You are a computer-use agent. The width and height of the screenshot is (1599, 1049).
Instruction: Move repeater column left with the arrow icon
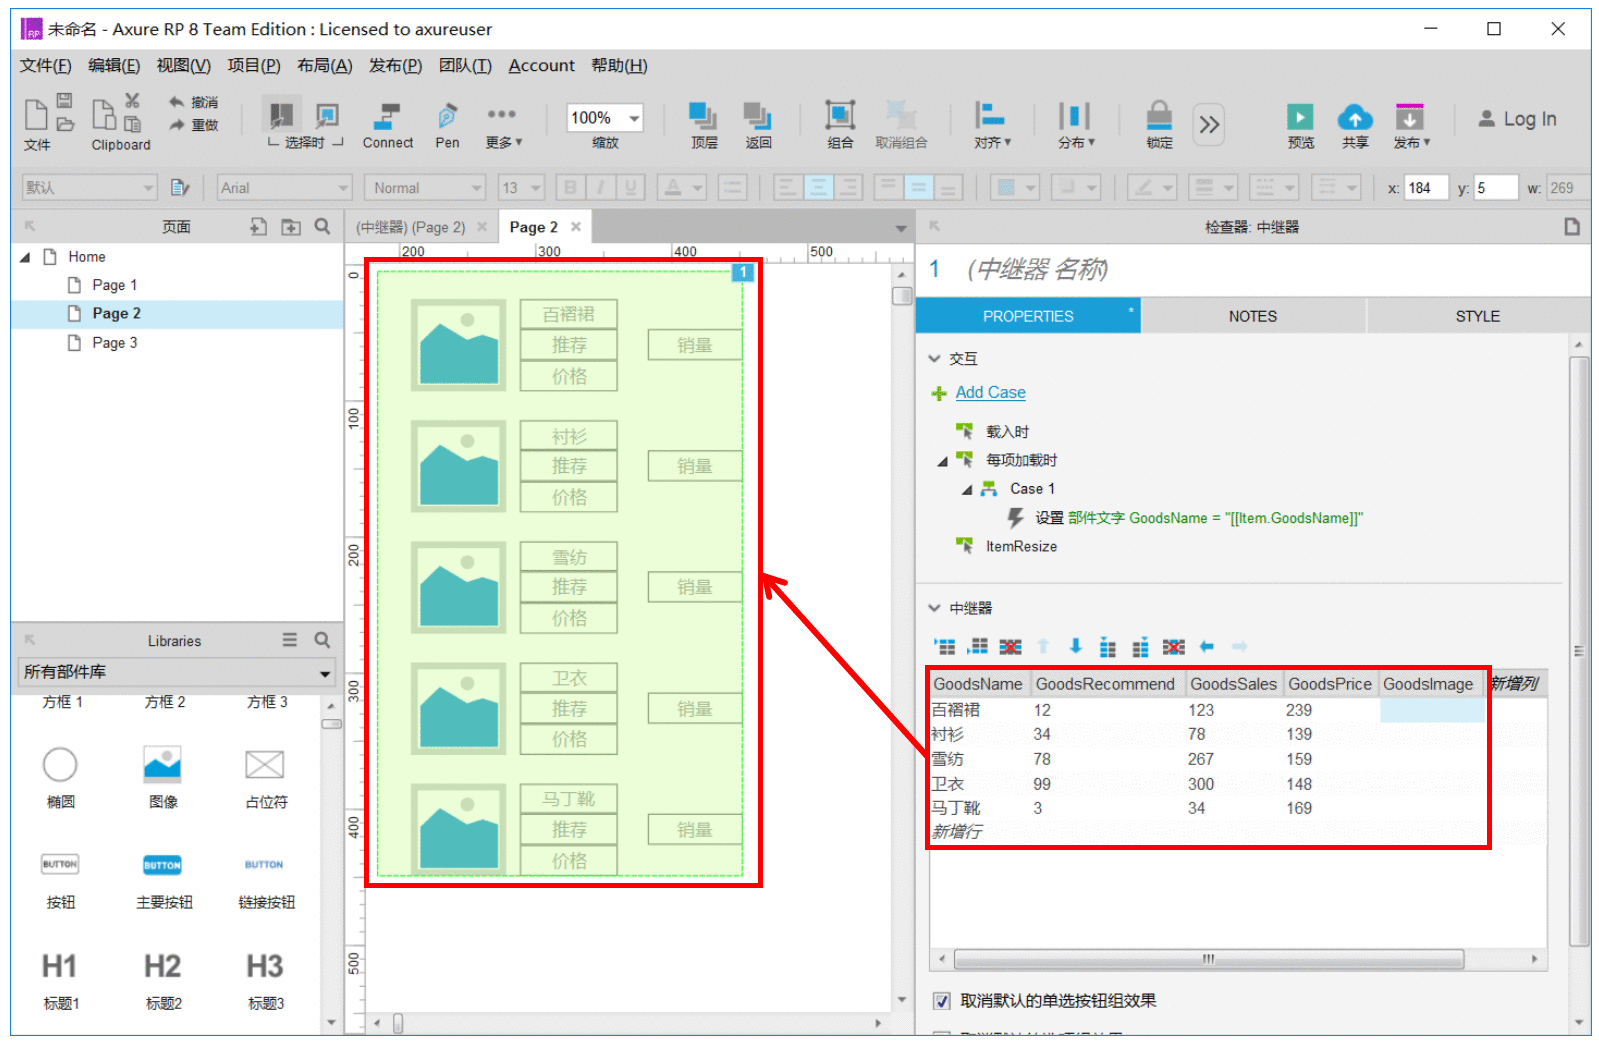tap(1207, 647)
